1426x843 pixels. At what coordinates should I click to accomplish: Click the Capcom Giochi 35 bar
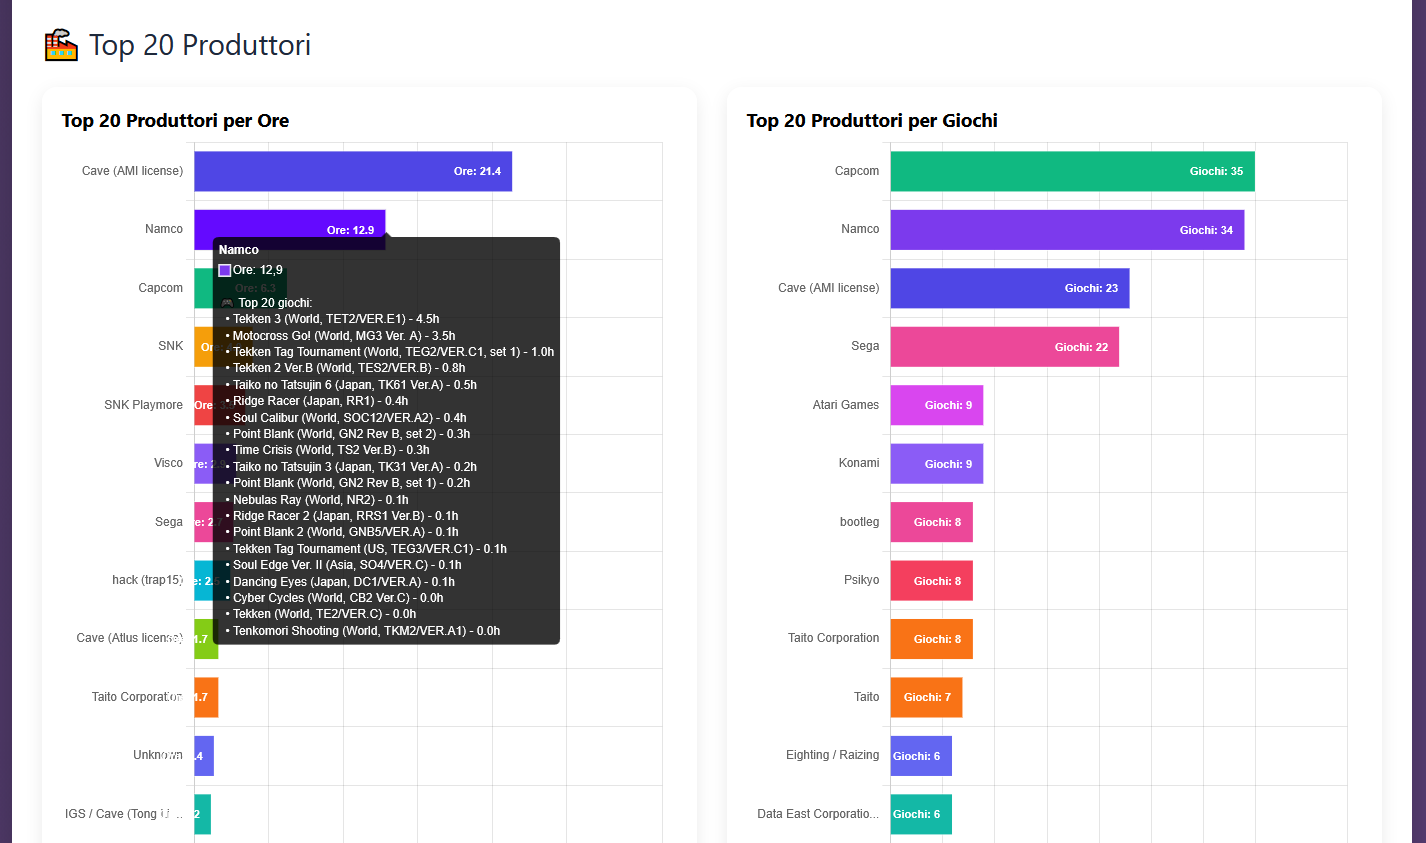pos(1073,171)
